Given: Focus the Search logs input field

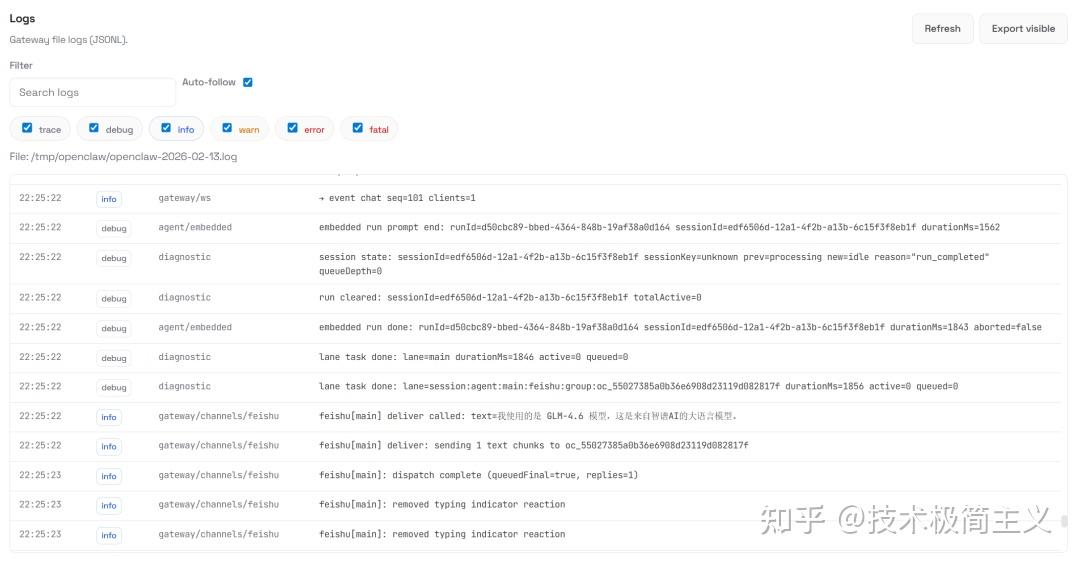Looking at the screenshot, I should 92,93.
